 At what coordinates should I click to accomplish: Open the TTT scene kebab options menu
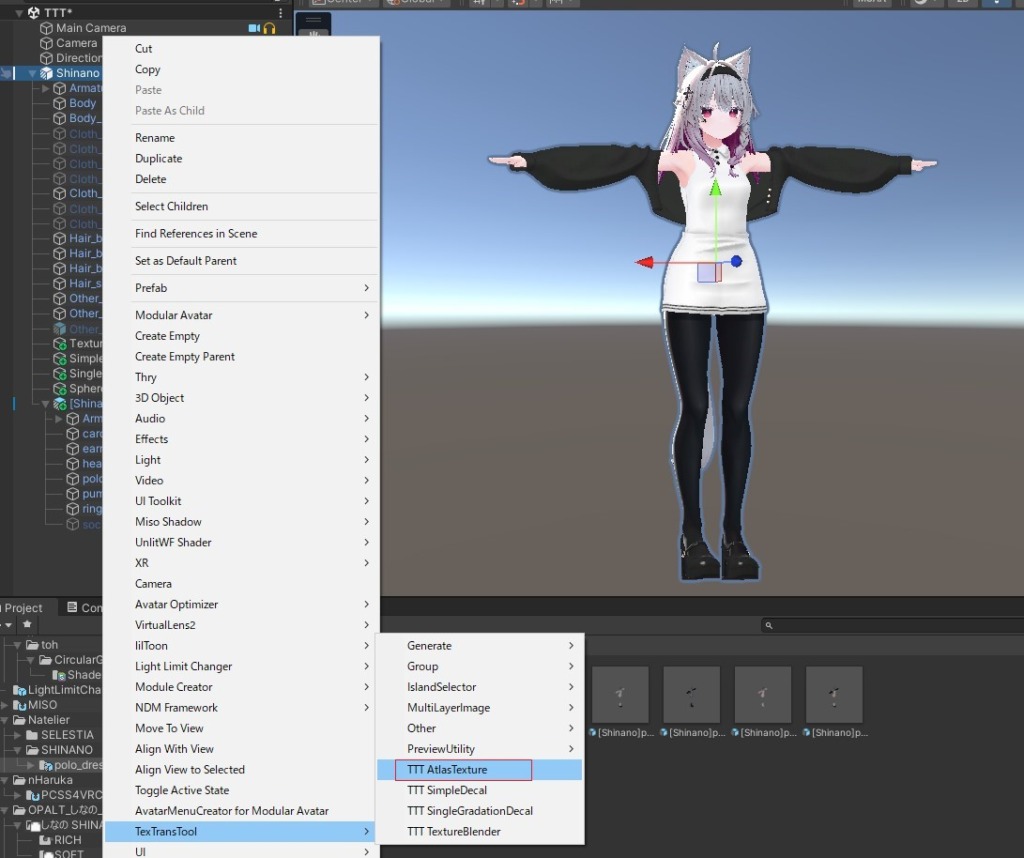280,12
